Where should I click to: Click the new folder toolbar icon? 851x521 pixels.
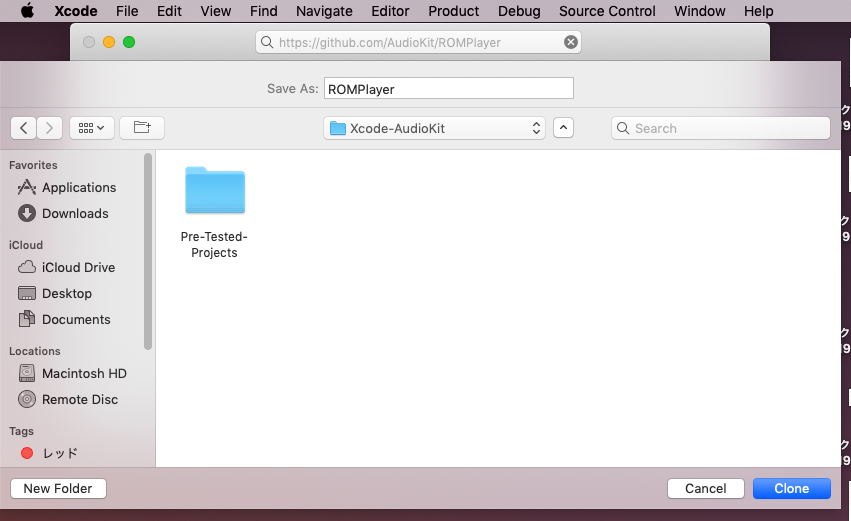pos(142,128)
